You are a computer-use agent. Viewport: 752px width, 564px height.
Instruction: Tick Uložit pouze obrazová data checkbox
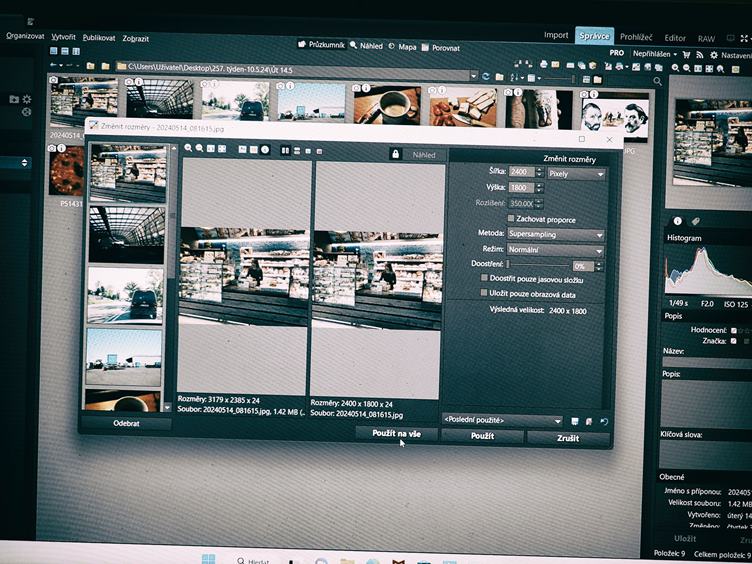[483, 293]
